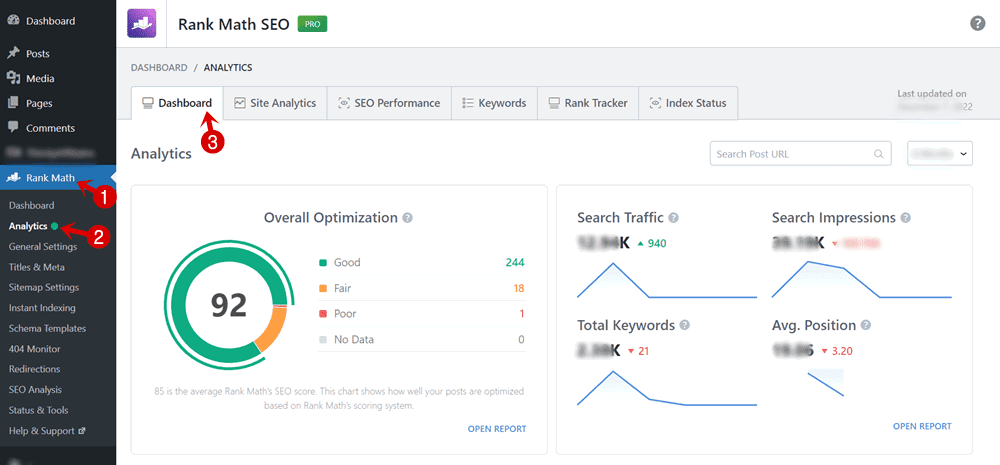Click the Total Keywords change value 21
Image resolution: width=1000 pixels, height=465 pixels.
click(x=643, y=351)
